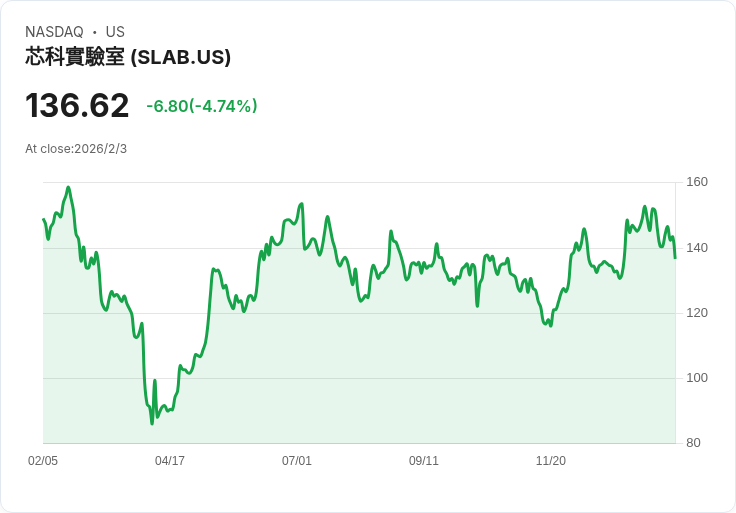Select the 120 y-axis label
This screenshot has width=736, height=513.
(697, 313)
